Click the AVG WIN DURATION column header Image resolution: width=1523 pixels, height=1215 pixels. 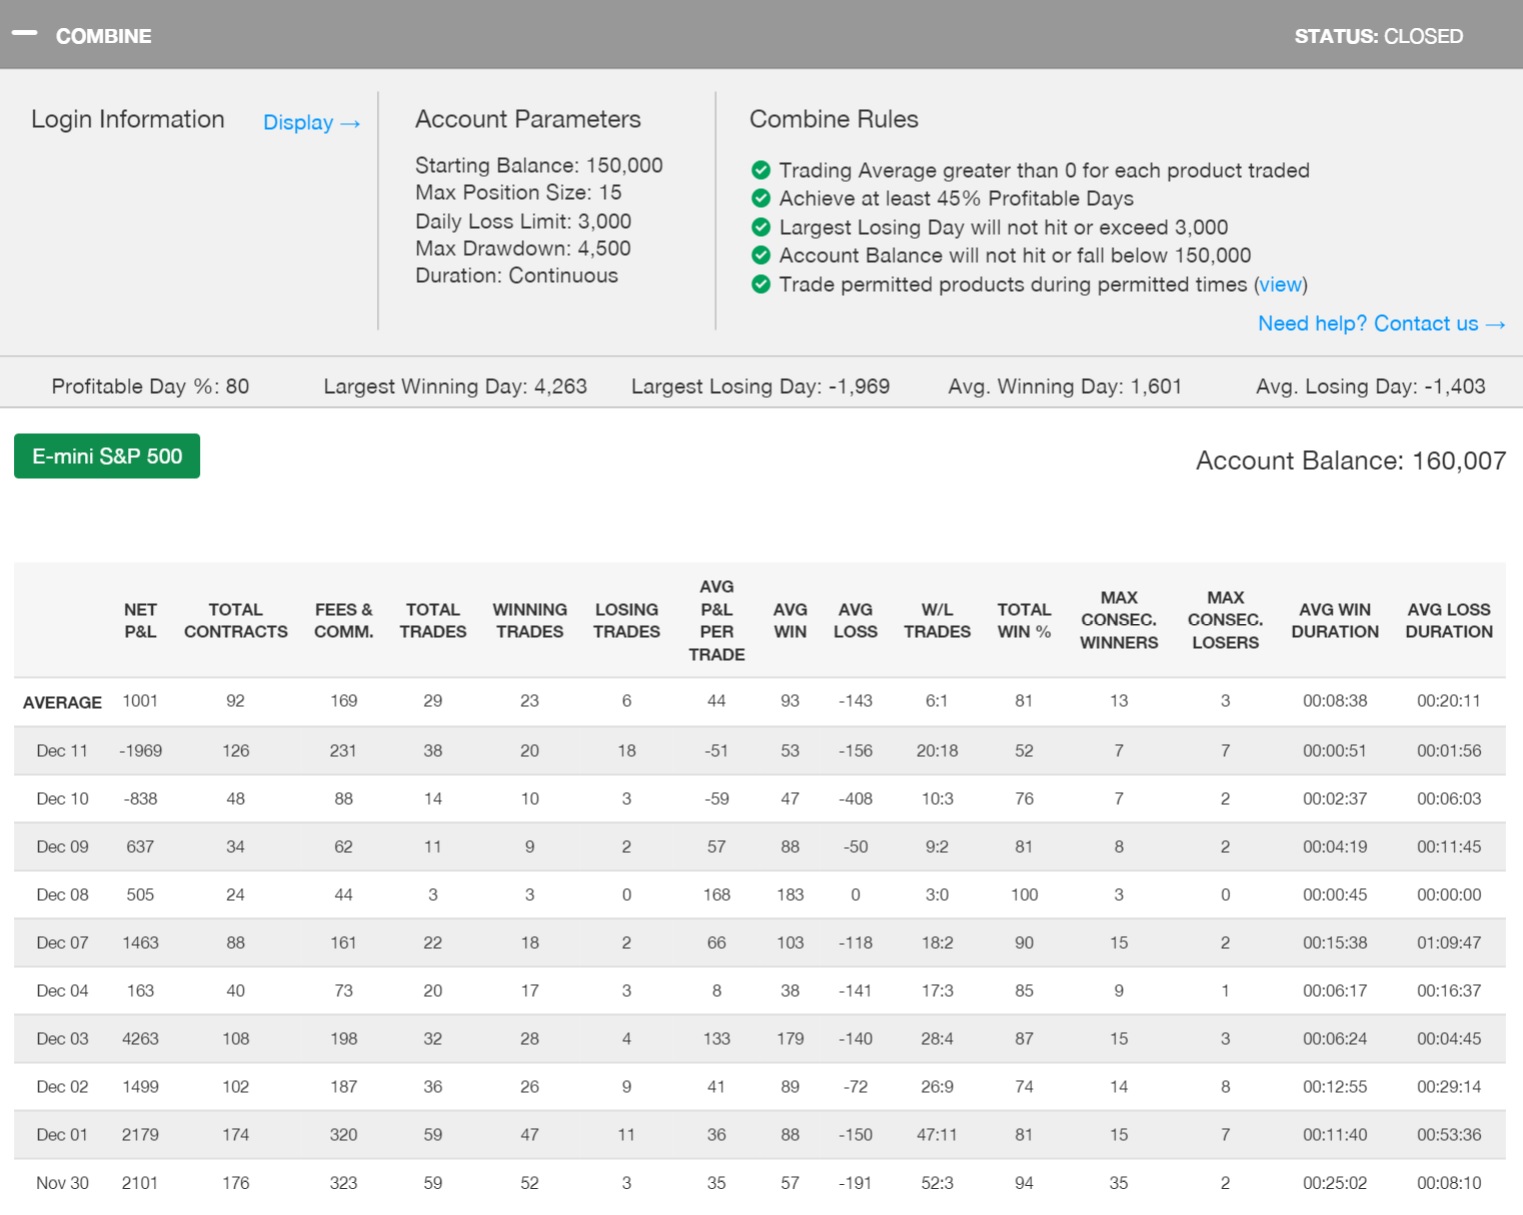coord(1334,621)
